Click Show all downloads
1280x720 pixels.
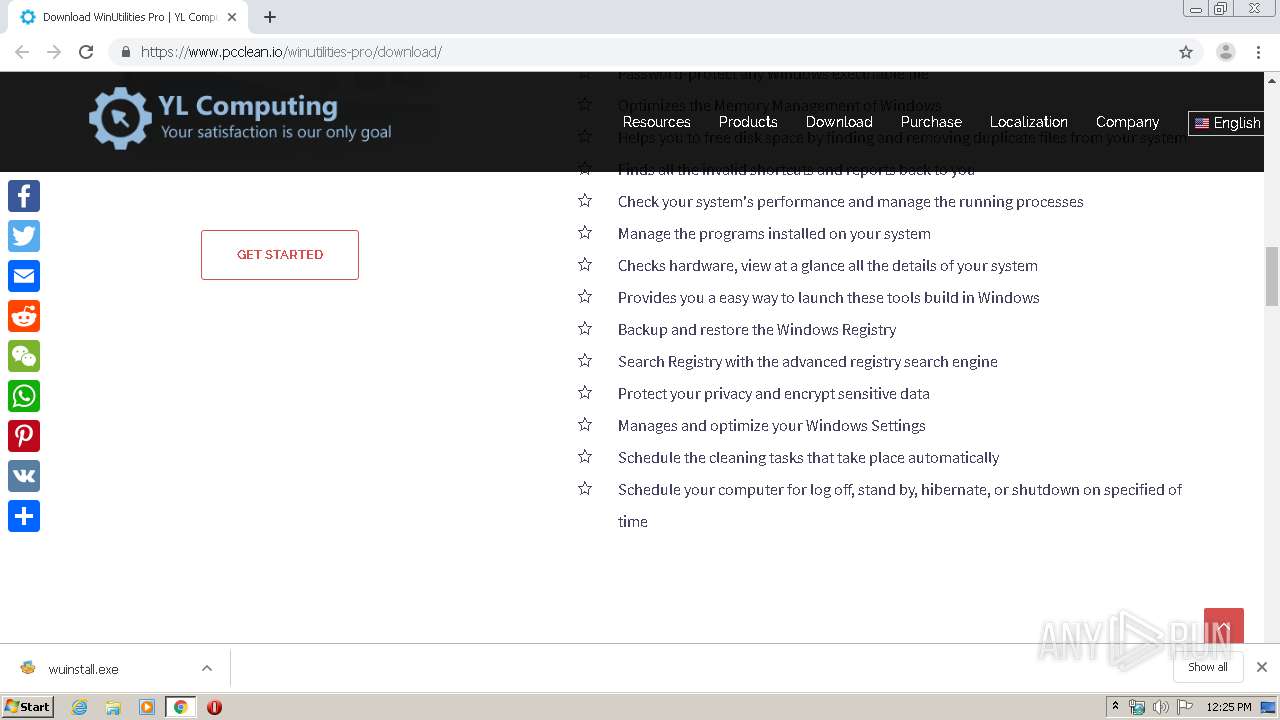[x=1208, y=667]
